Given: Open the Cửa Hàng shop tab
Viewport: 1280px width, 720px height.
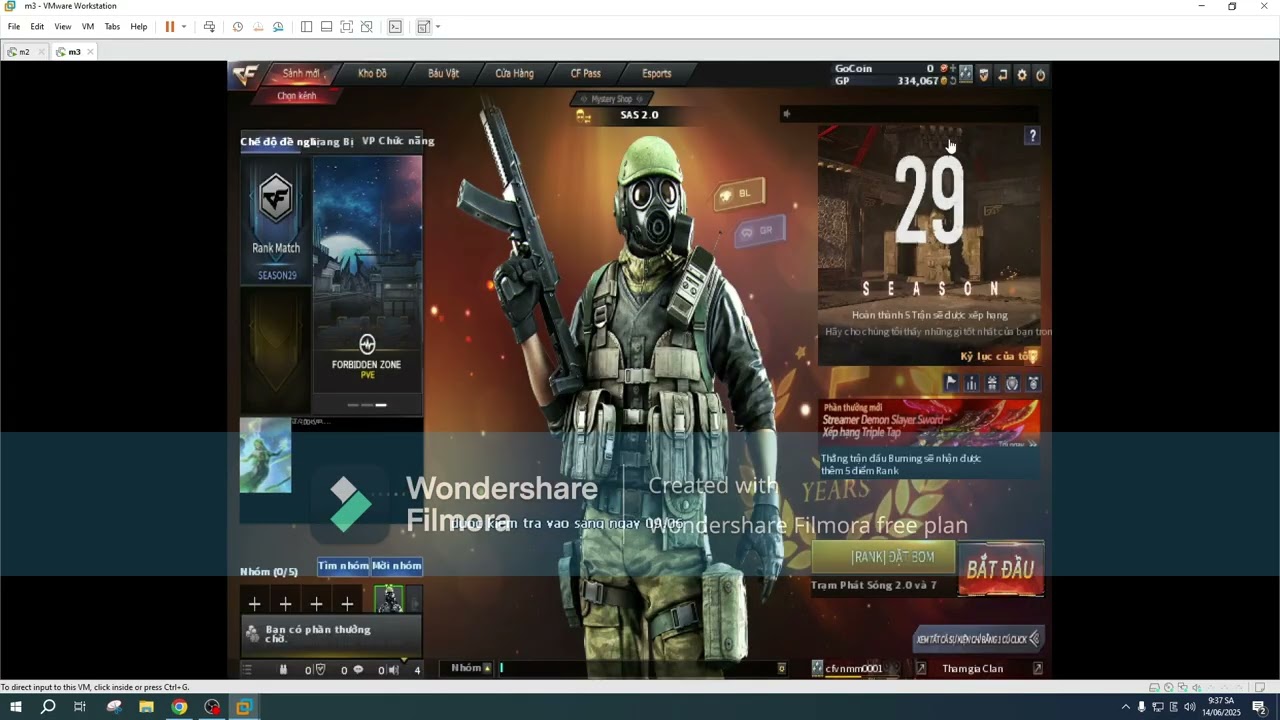Looking at the screenshot, I should click(514, 74).
